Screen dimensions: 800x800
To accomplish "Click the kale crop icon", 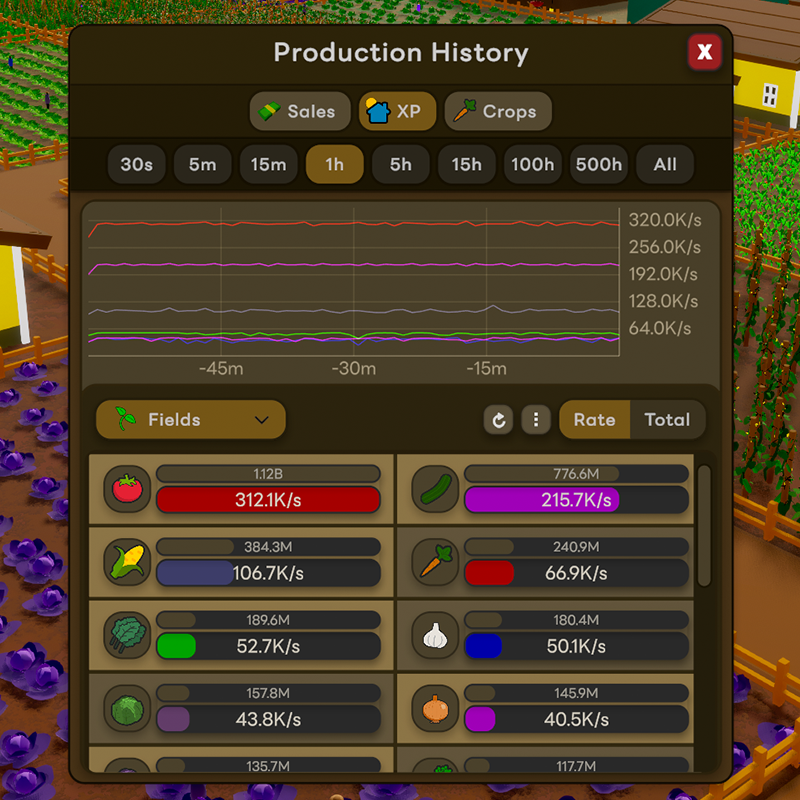I will point(127,635).
